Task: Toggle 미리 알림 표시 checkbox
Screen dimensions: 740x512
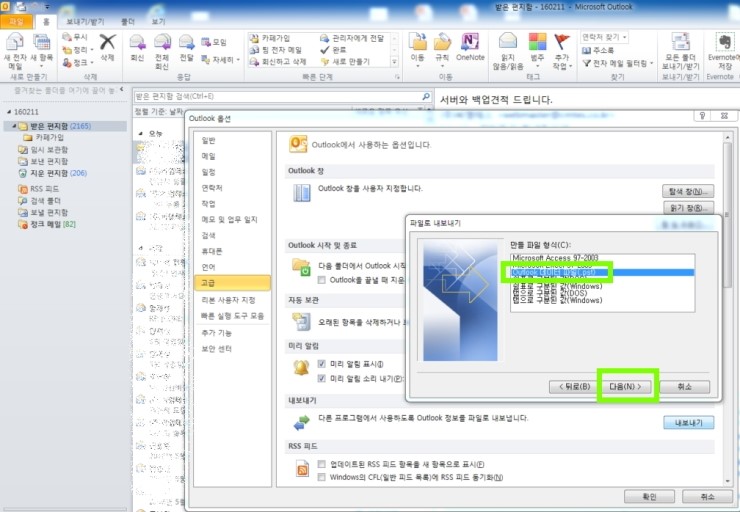Action: [321, 364]
